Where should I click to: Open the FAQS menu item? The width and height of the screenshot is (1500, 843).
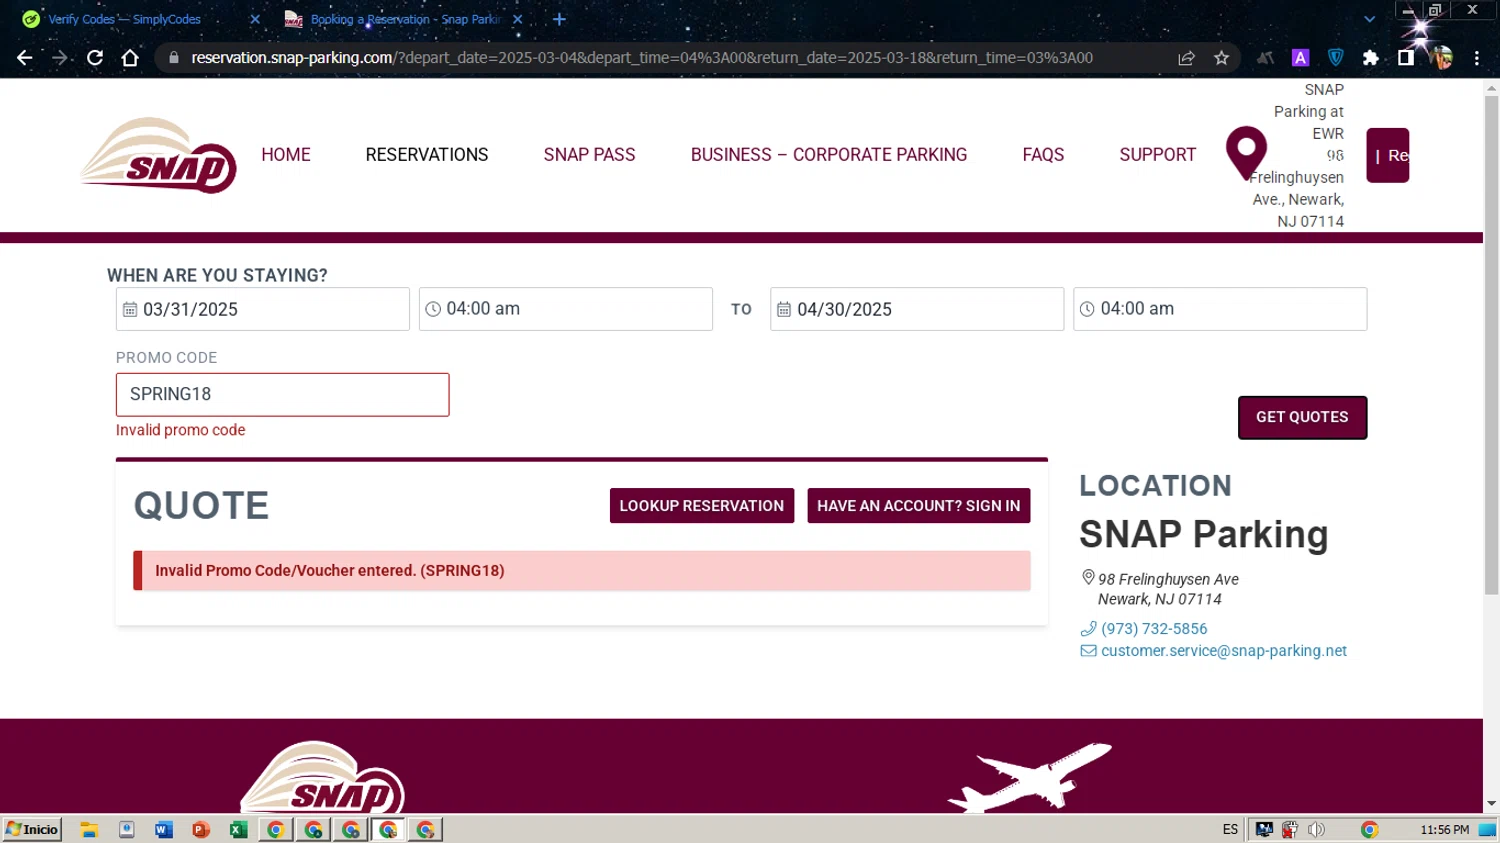click(1043, 155)
